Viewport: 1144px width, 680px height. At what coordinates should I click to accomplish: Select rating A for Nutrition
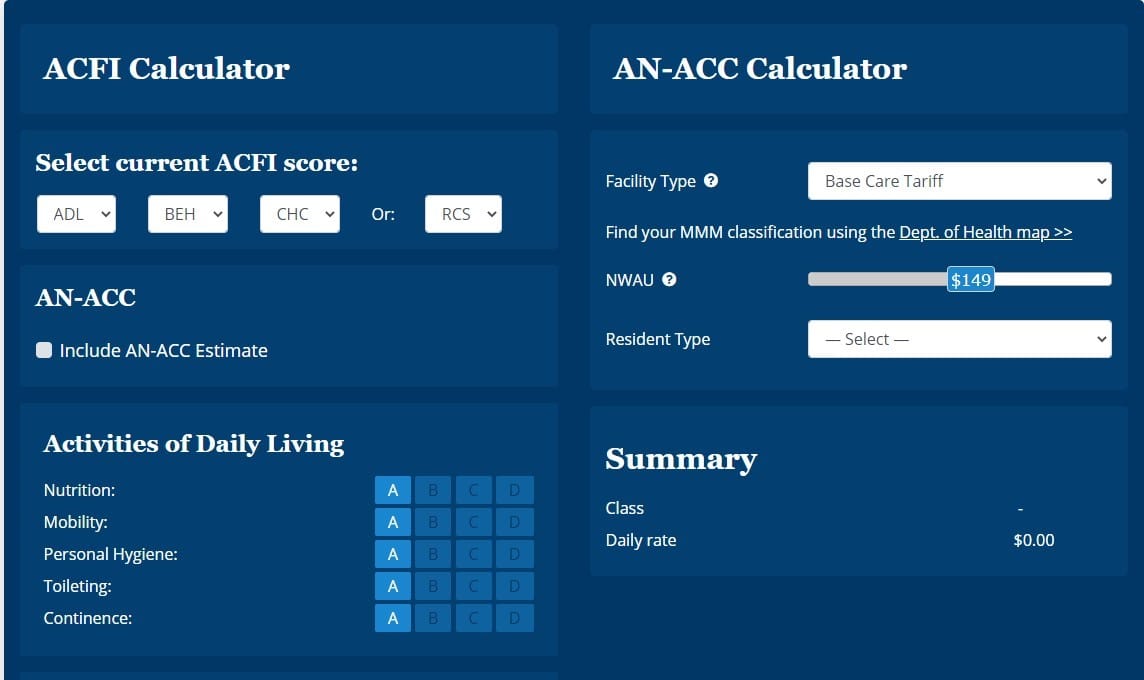click(x=392, y=490)
